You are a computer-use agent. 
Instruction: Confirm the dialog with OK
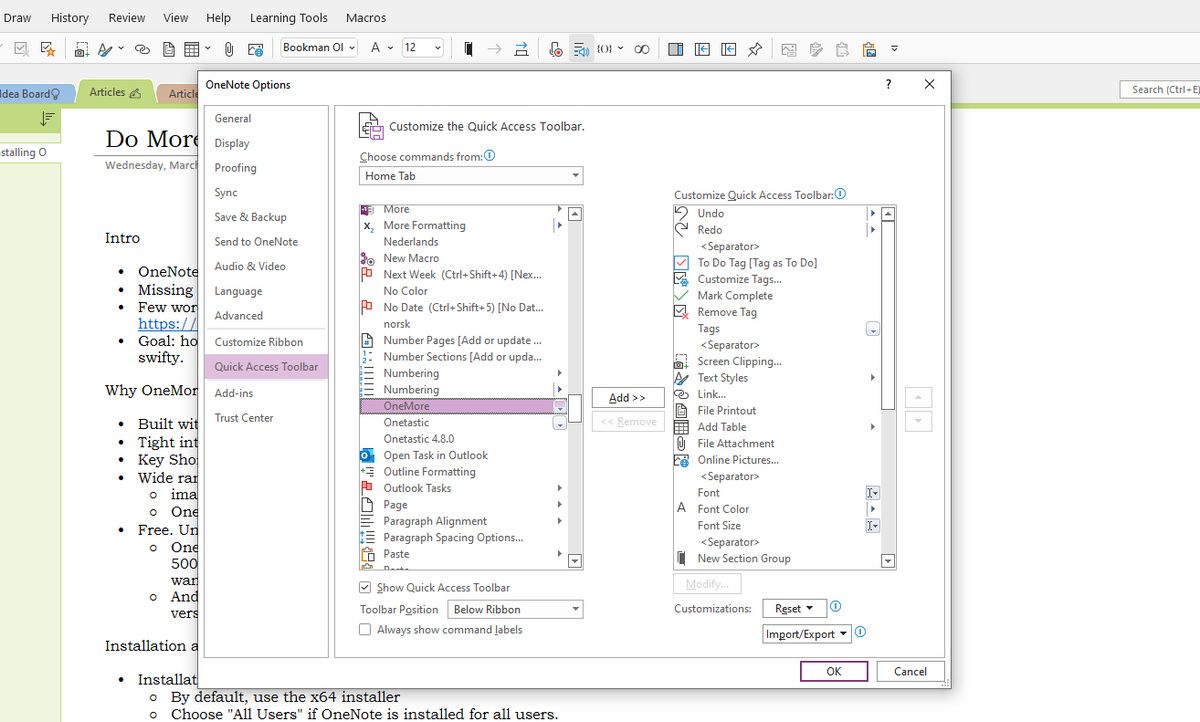834,671
